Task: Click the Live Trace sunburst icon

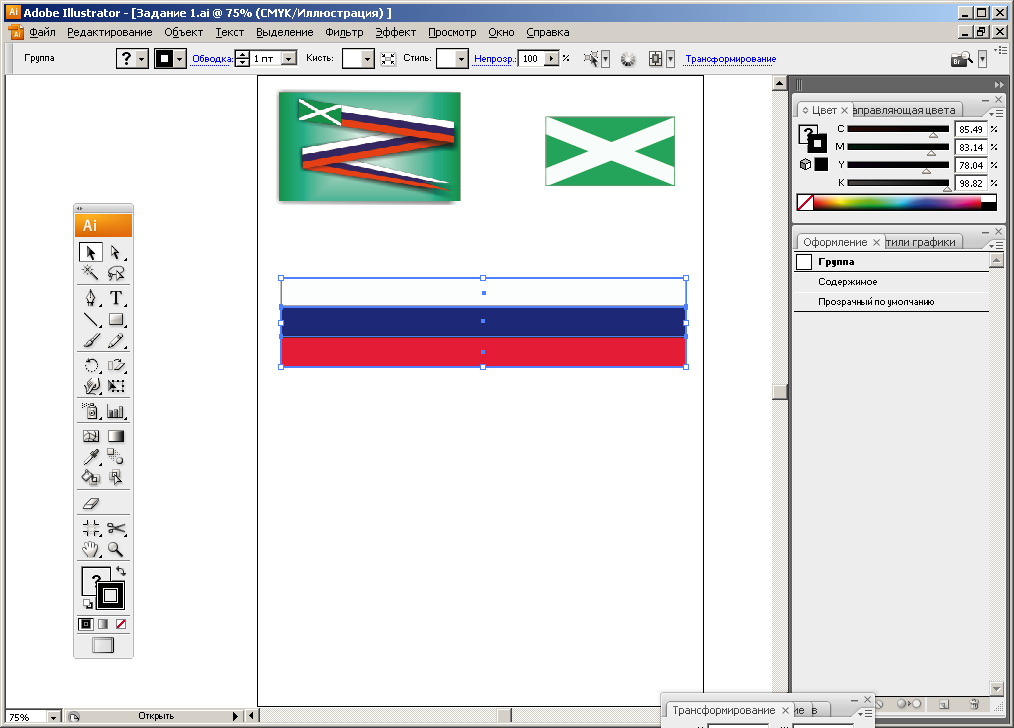Action: (x=628, y=59)
